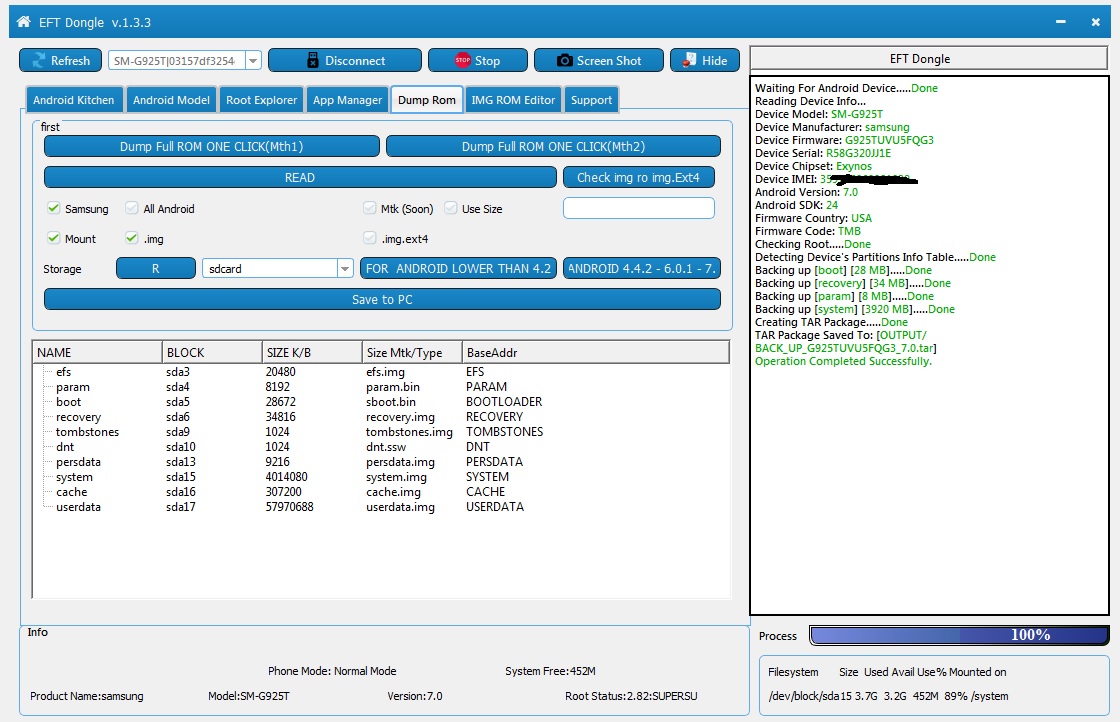Screen dimensions: 1120x722
Task: Enable the Use Size checkbox
Action: pos(451,208)
